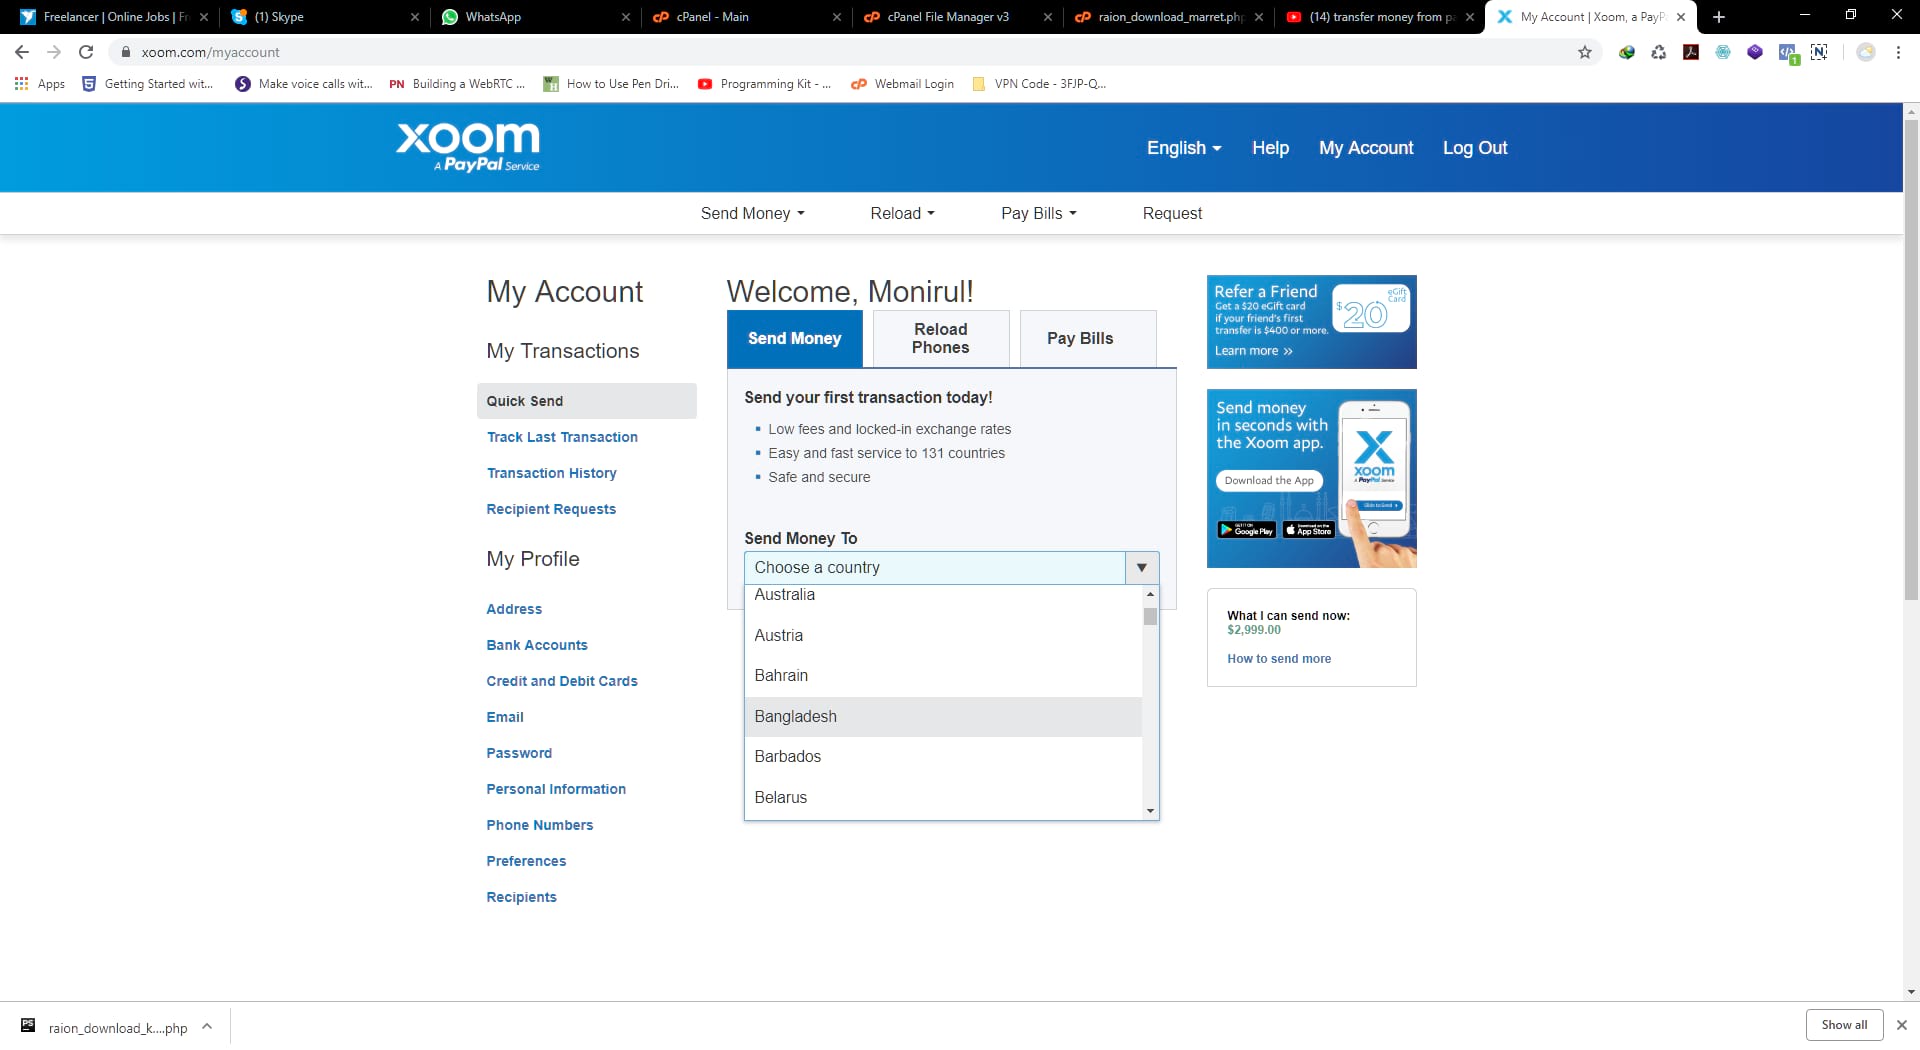Open Phone Numbers
Screen dimensions: 1920x1050
point(540,825)
